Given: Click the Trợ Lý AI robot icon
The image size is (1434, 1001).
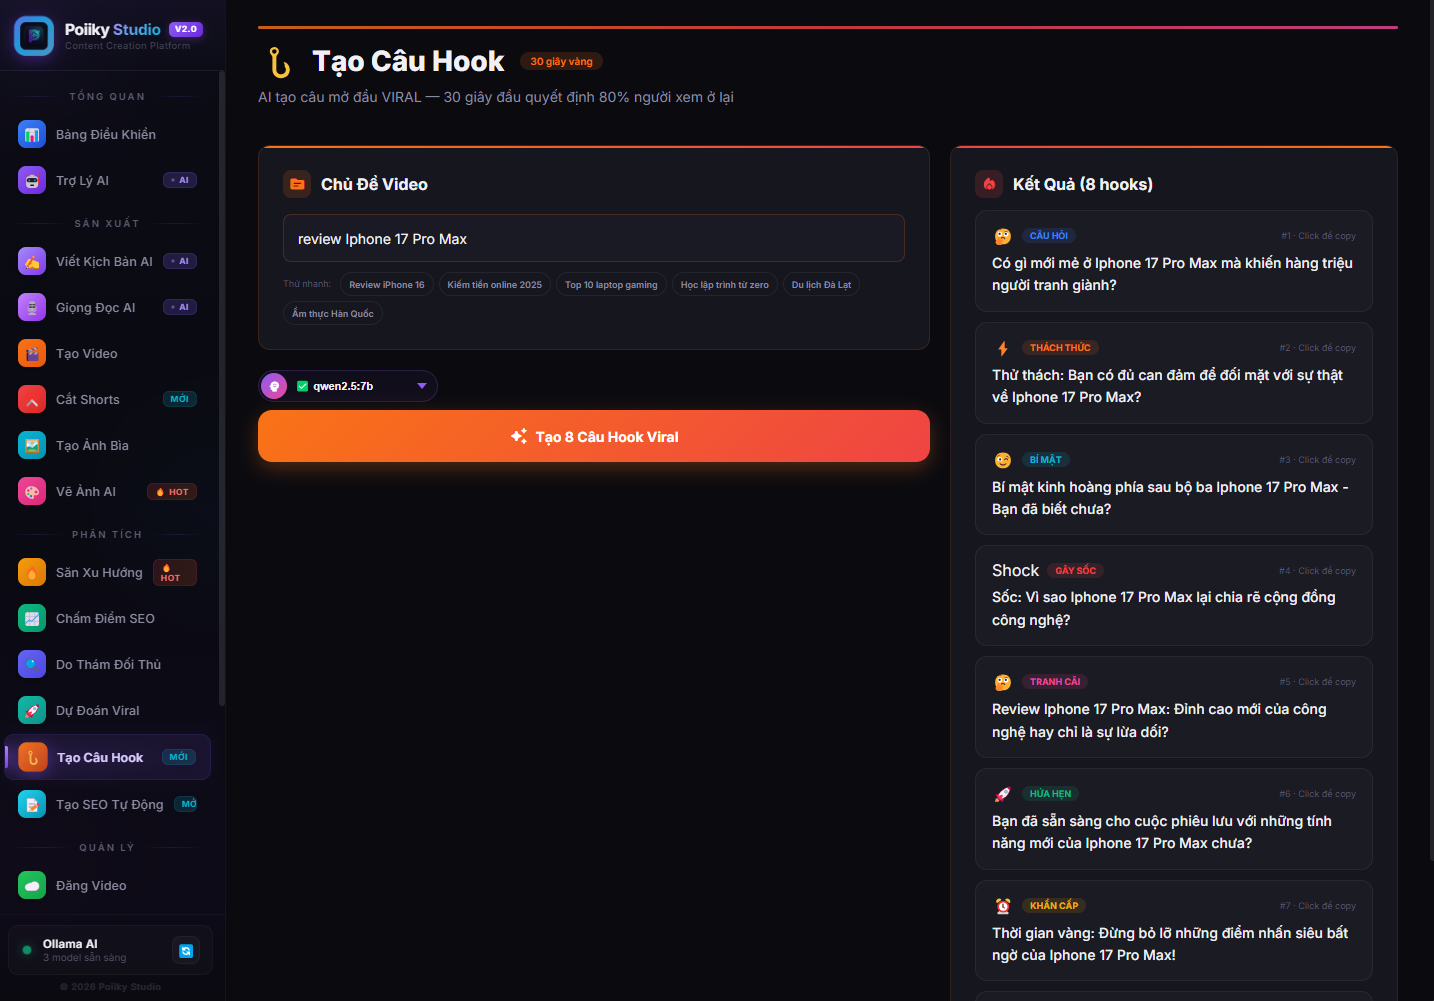Looking at the screenshot, I should pos(32,180).
